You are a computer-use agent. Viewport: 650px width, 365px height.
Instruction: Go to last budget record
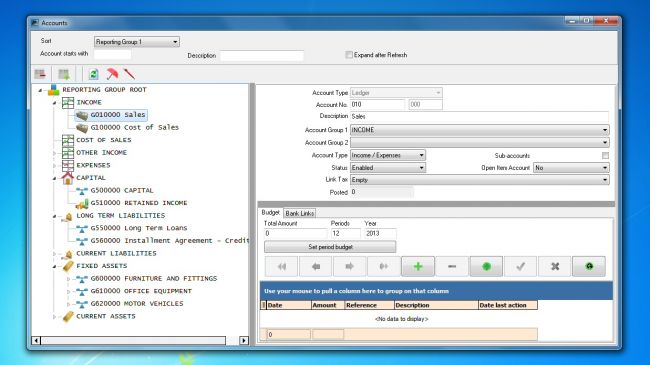tap(384, 266)
